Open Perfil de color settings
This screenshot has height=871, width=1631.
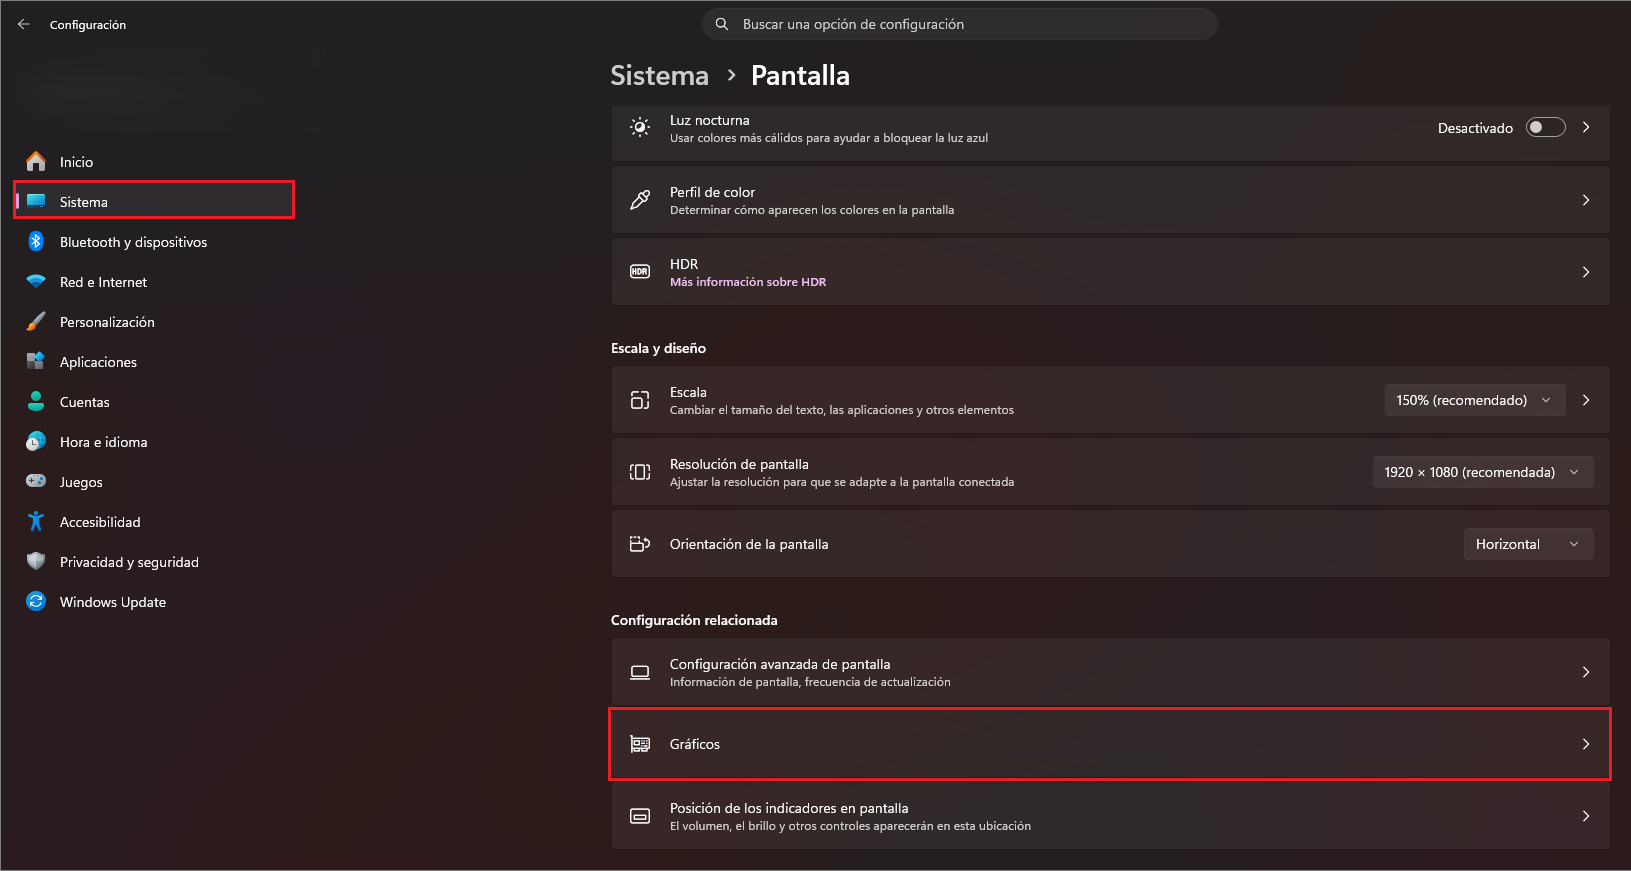(x=1110, y=200)
